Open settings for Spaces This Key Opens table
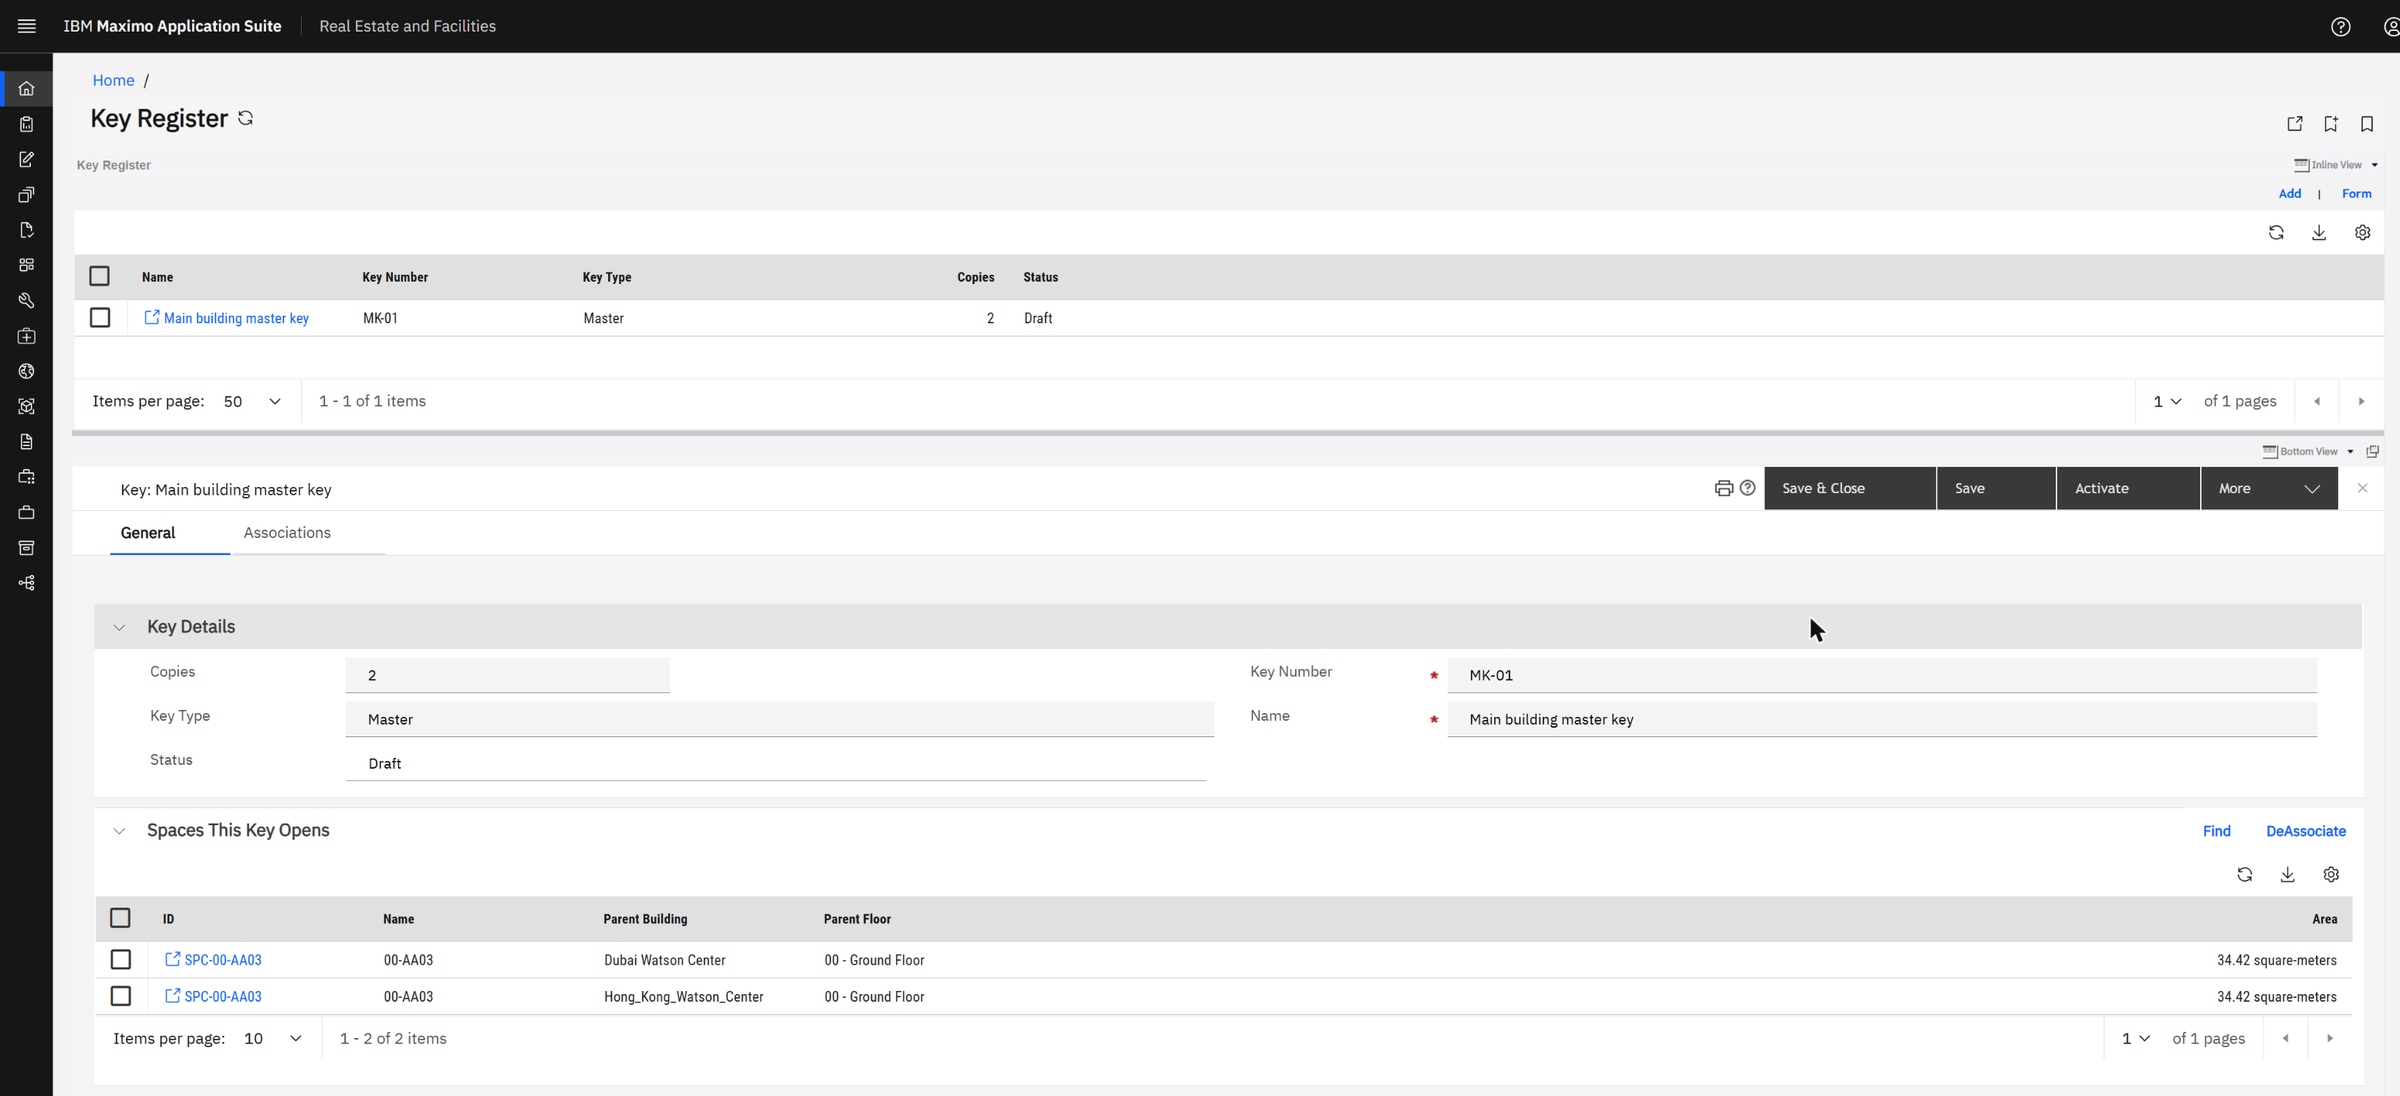The image size is (2400, 1096). click(x=2331, y=875)
